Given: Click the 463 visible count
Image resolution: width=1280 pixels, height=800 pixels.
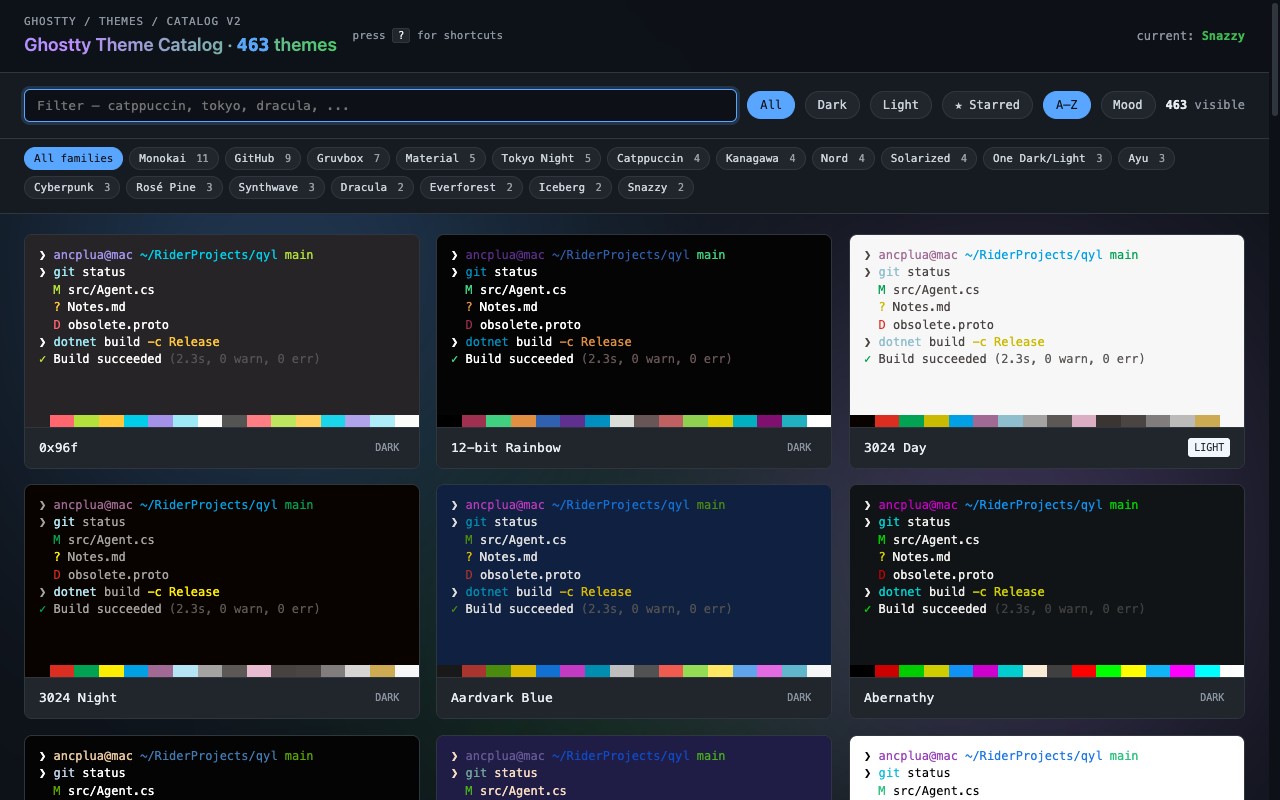Looking at the screenshot, I should tap(1205, 105).
